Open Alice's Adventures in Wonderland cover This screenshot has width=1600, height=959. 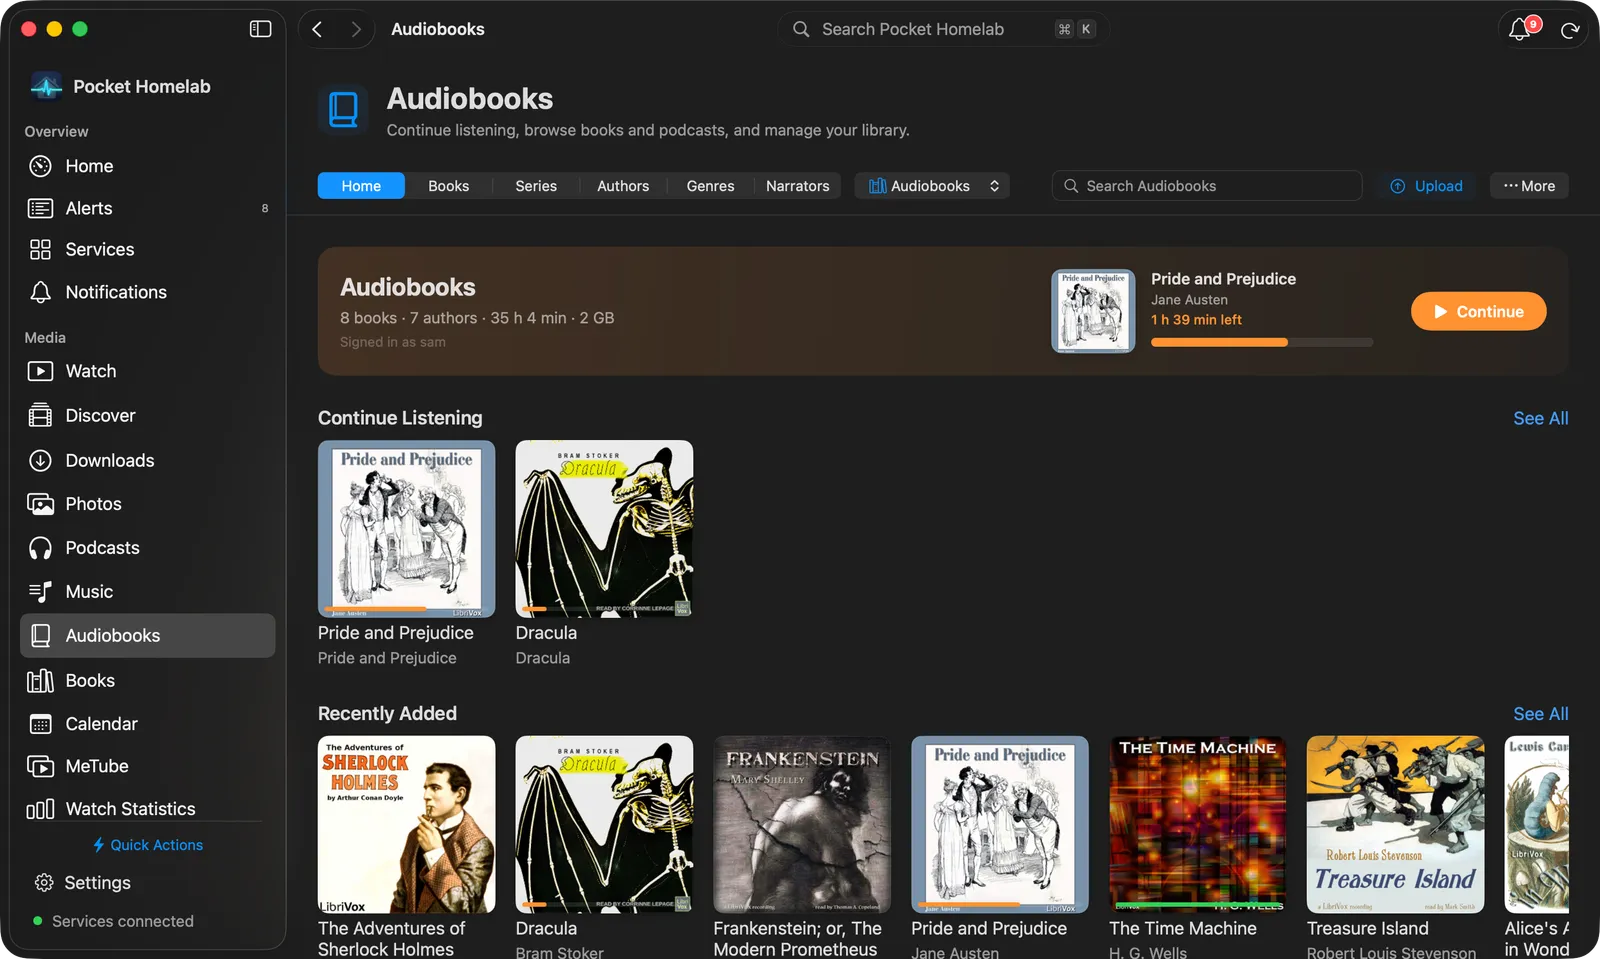pos(1537,824)
